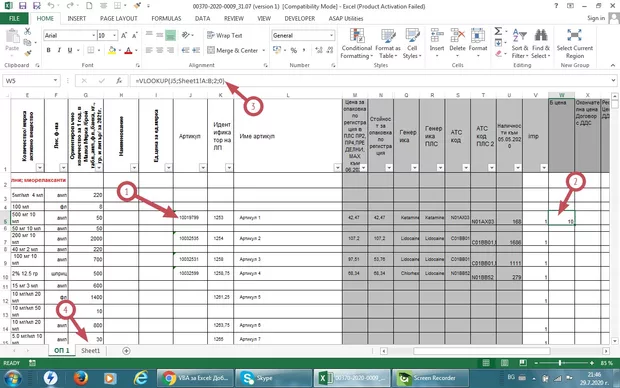Click the AutoSum sigma icon
The image size is (620, 388).
pyautogui.click(x=498, y=31)
